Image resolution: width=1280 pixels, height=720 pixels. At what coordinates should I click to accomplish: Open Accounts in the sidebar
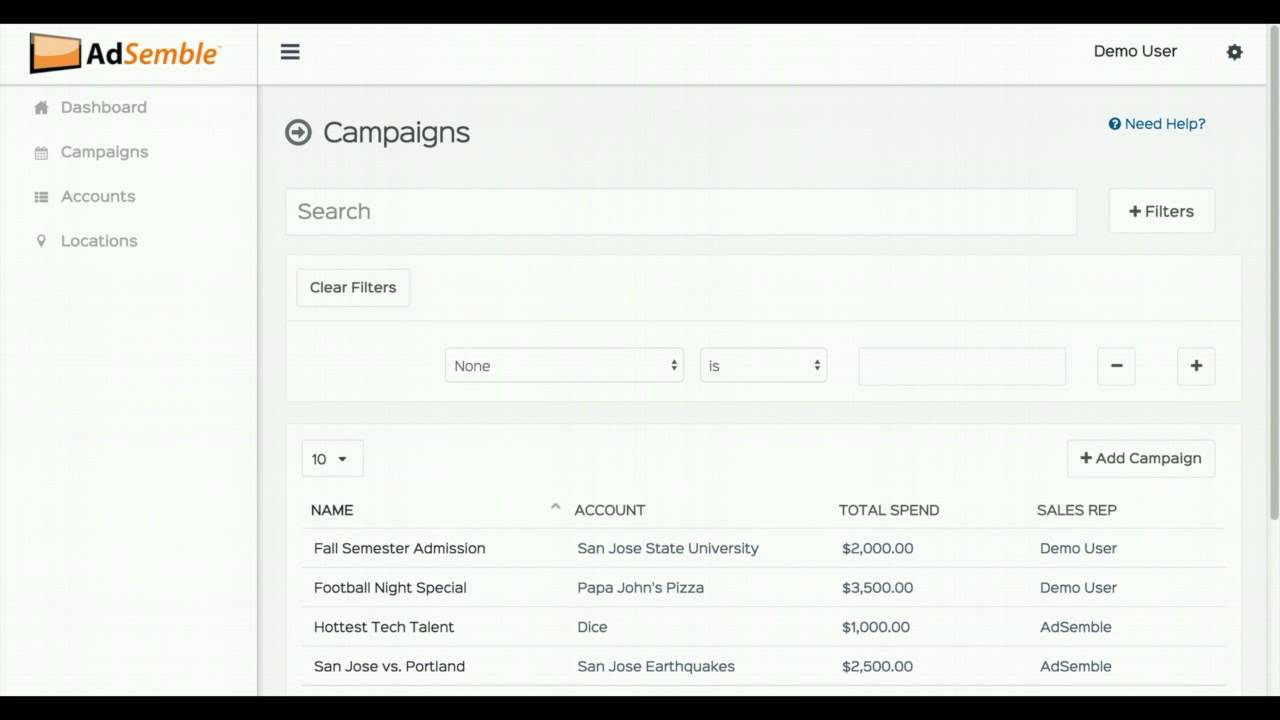coord(98,197)
